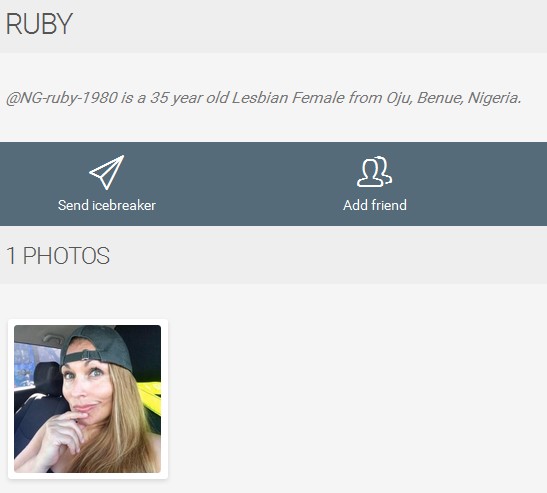
Task: Click the gray band beside 1 PHOTOS
Action: pyautogui.click(x=328, y=256)
